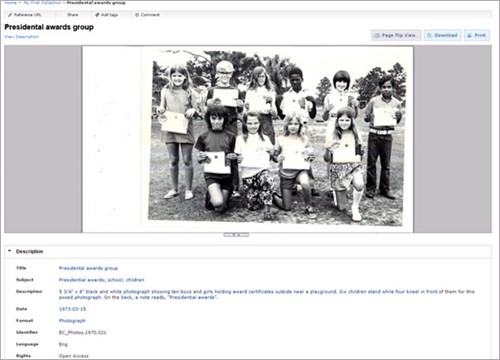Grab the image viewer resize handle
Screen dimensions: 500x360
tap(236, 235)
